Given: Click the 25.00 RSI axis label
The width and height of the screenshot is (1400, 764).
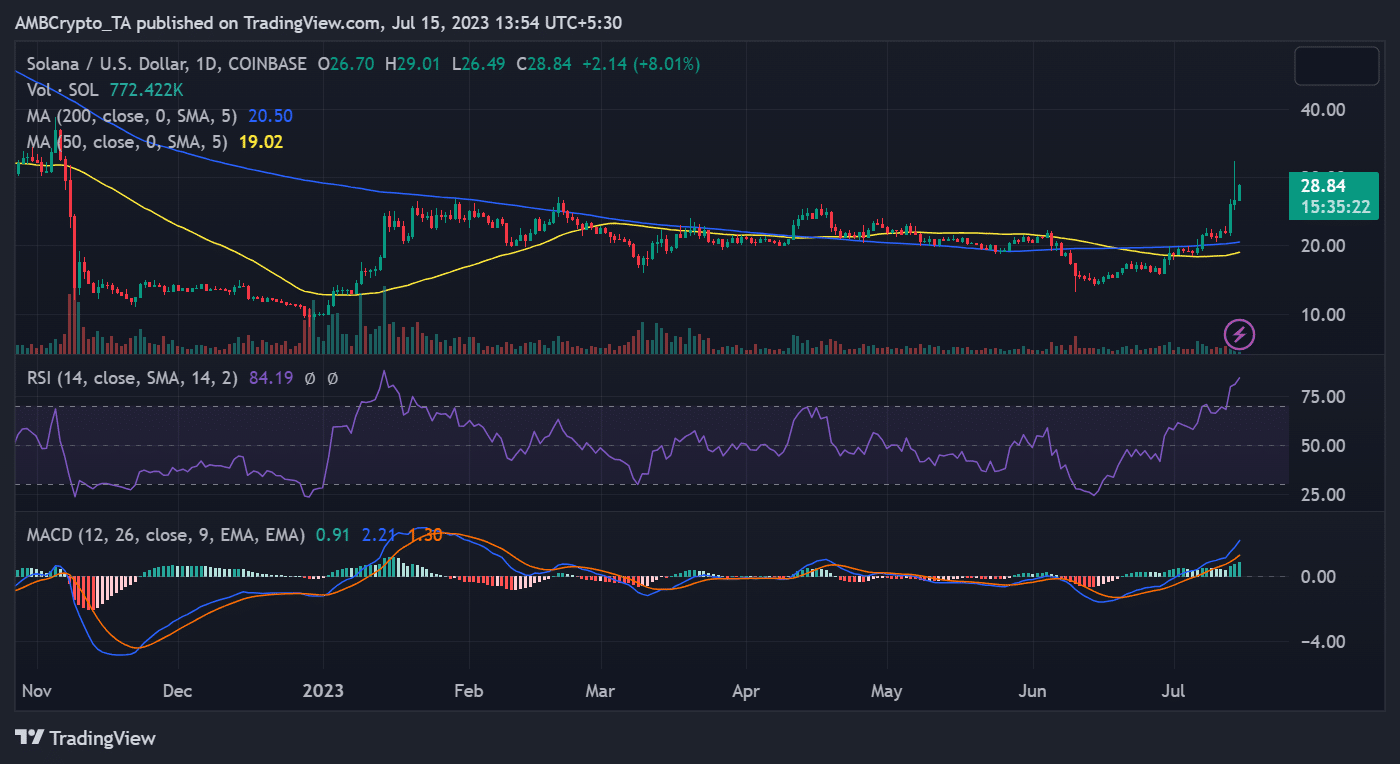Looking at the screenshot, I should (x=1322, y=494).
